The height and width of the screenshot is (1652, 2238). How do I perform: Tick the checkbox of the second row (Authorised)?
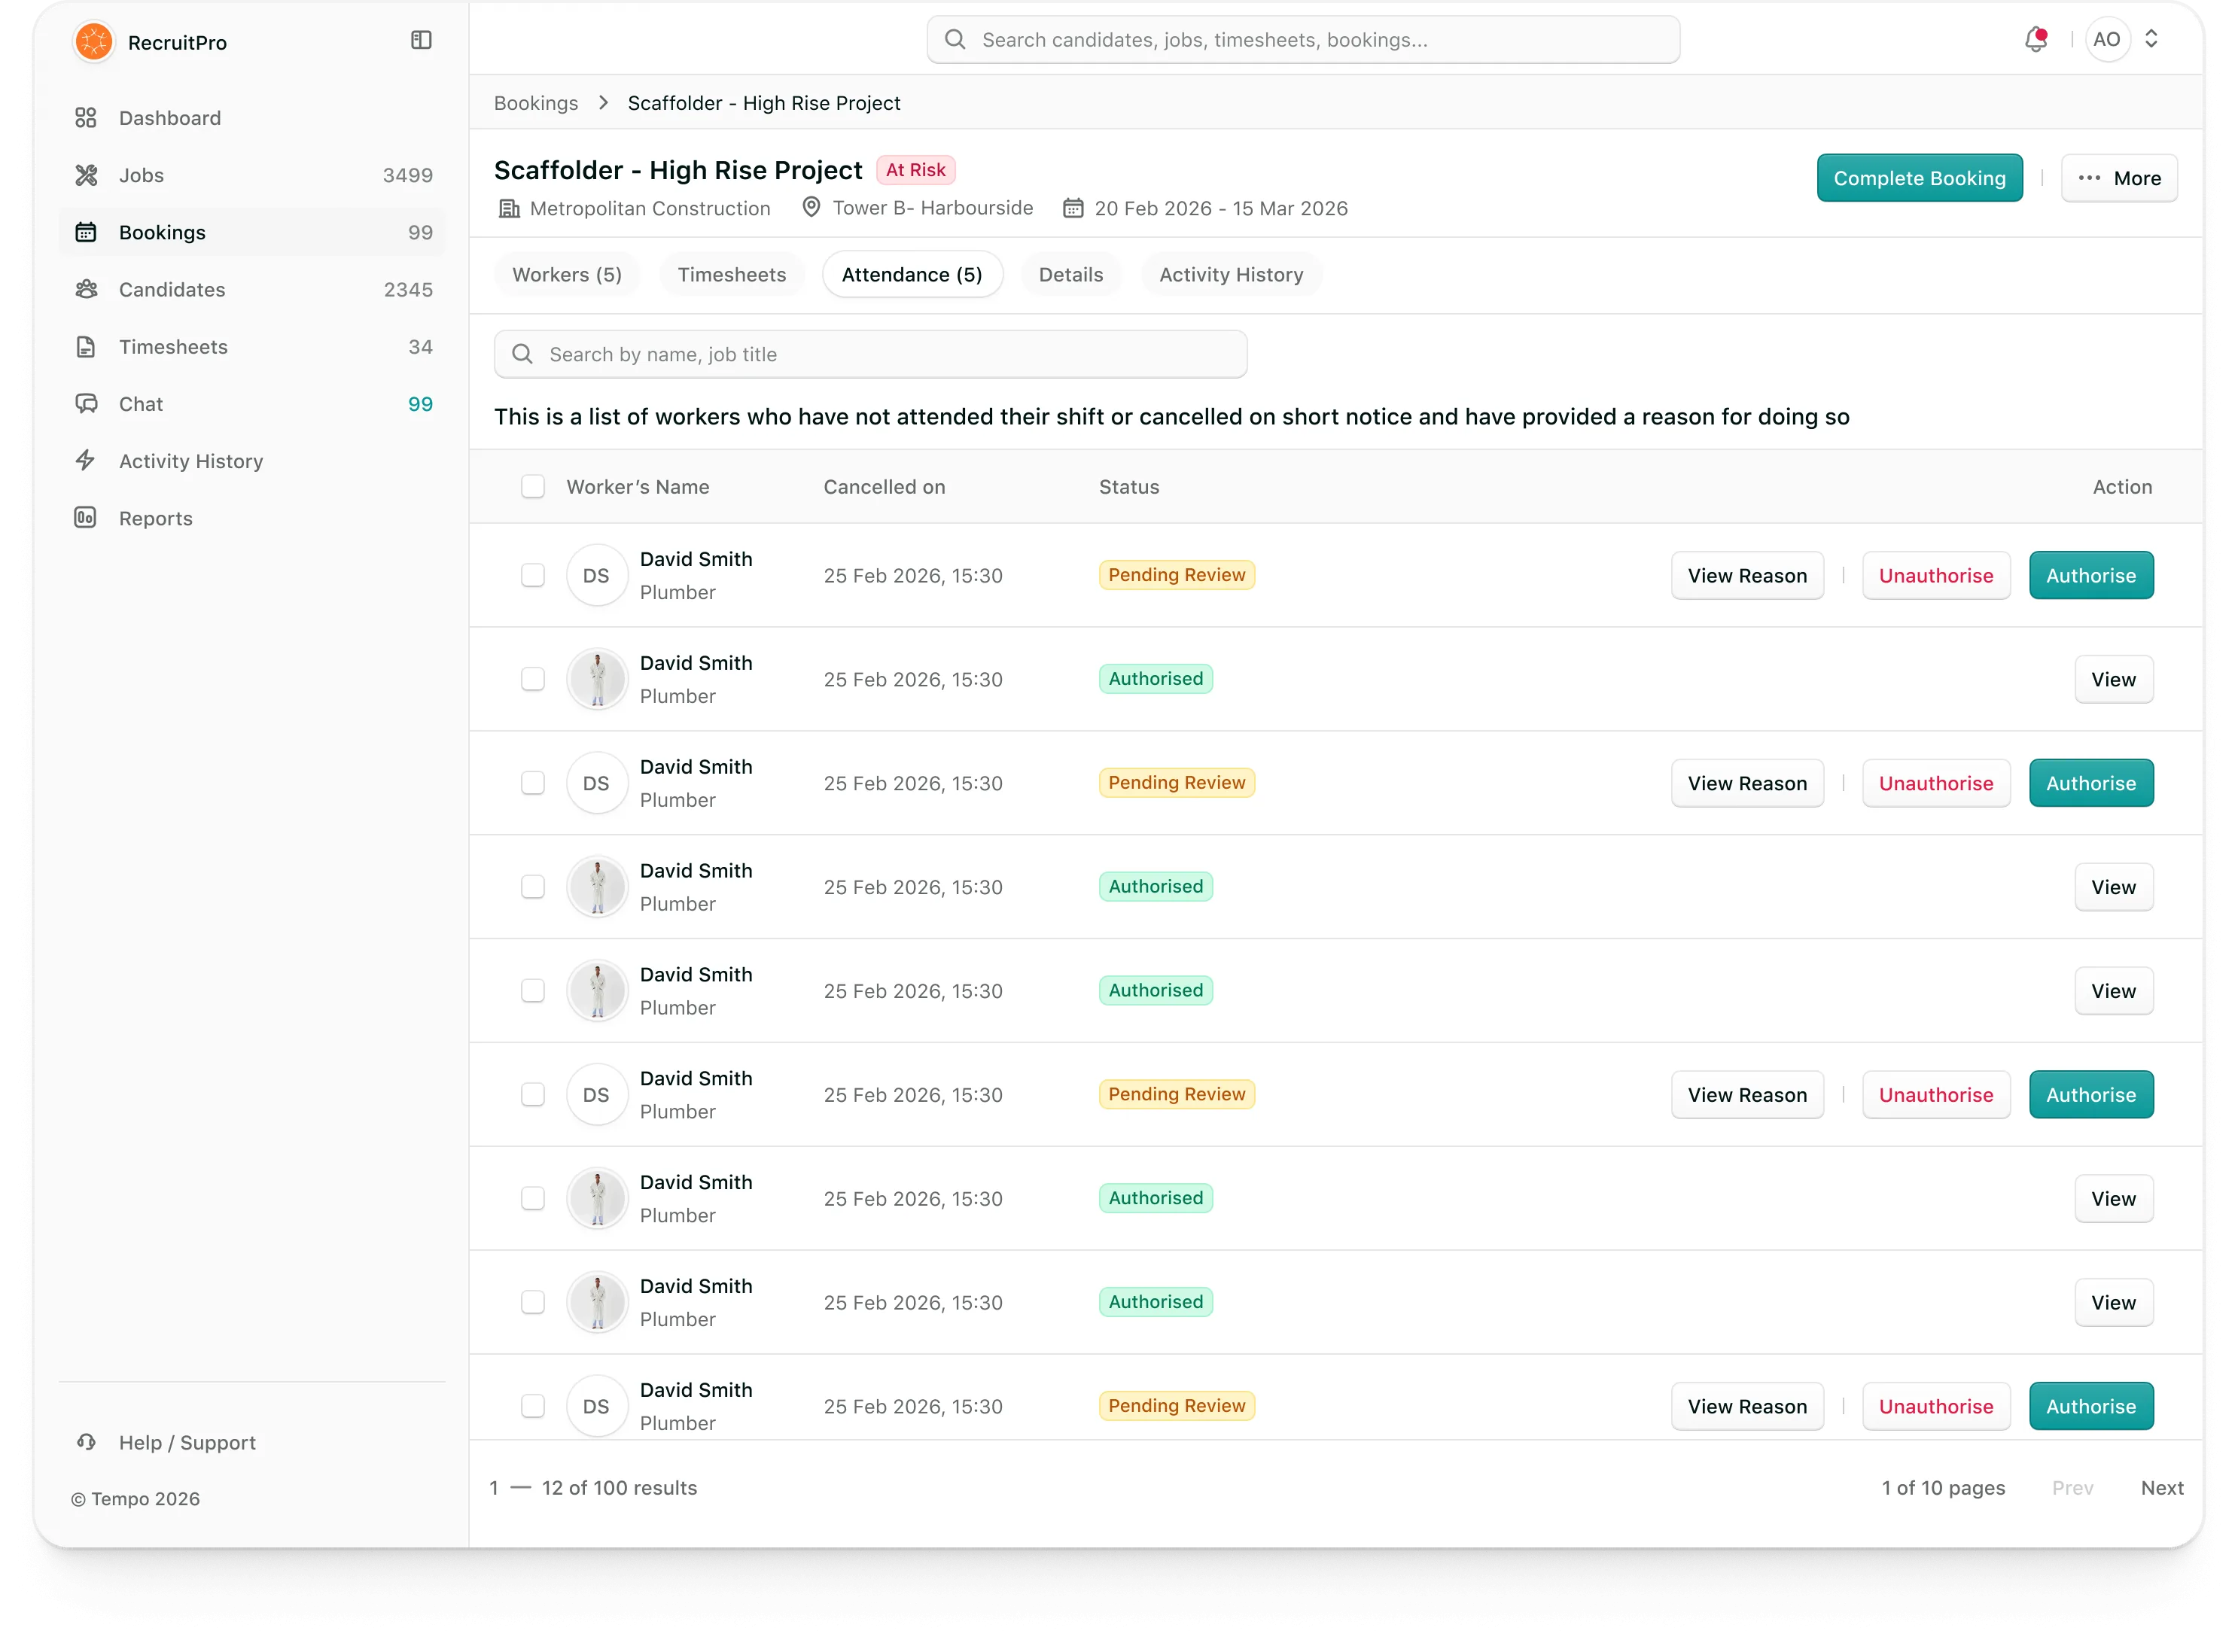533,679
